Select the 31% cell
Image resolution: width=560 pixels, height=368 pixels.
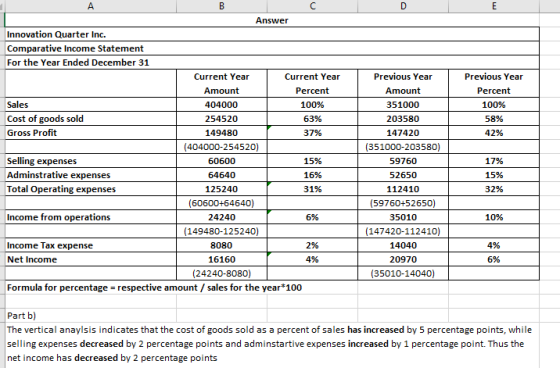pyautogui.click(x=312, y=189)
